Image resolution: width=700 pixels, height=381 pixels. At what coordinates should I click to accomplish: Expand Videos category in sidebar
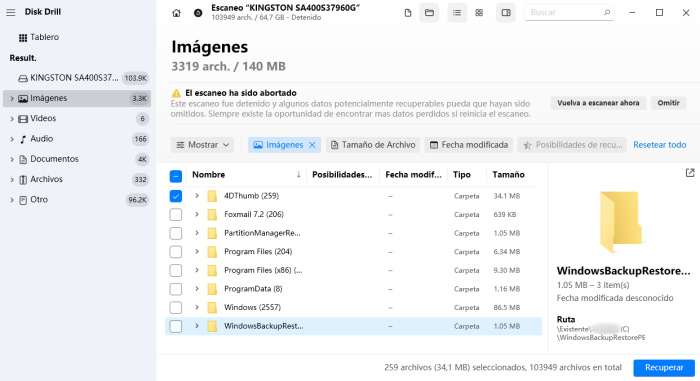[x=12, y=119]
